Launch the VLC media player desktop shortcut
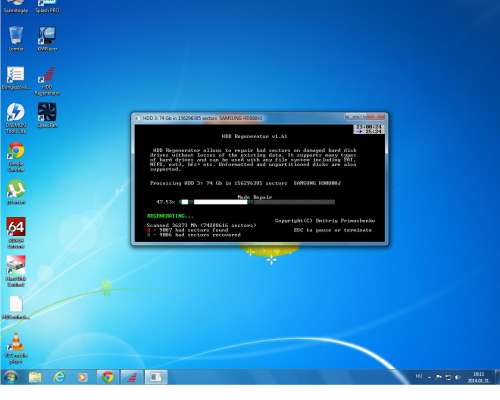 point(16,348)
